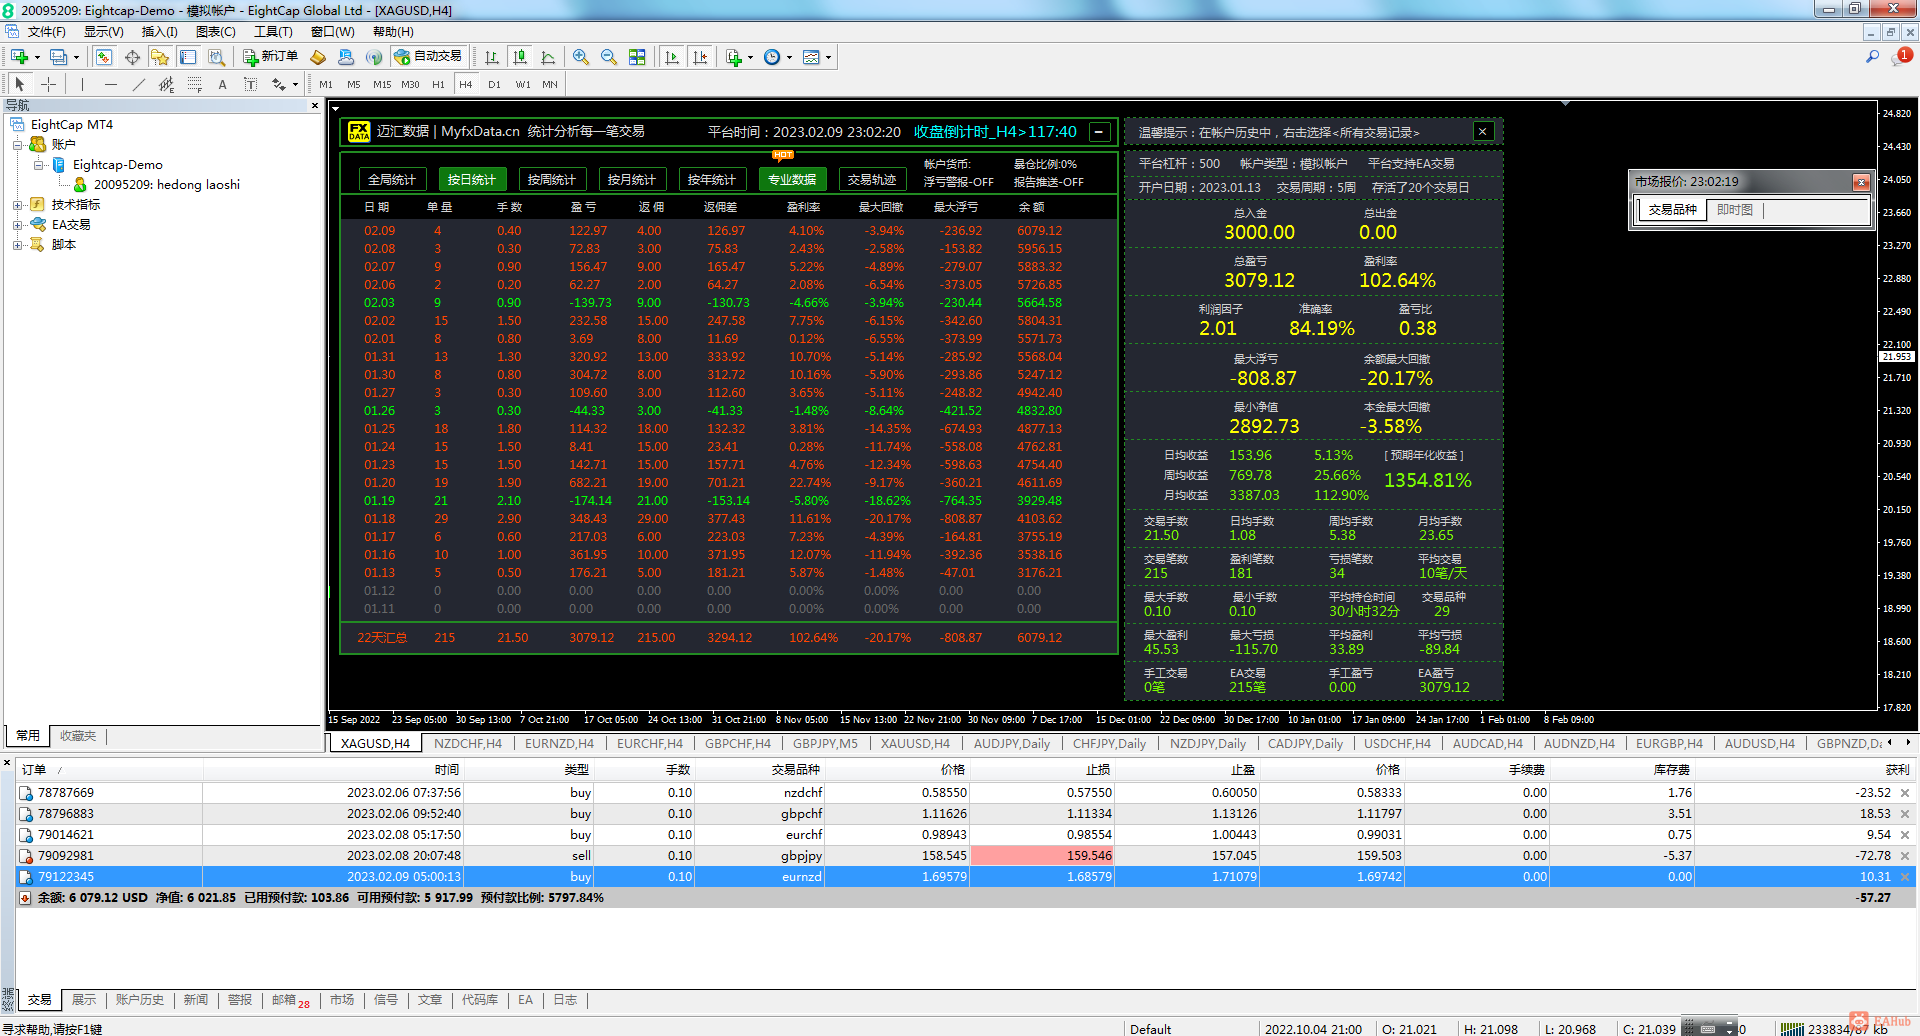Switch to the 即时图 tab in 市场报价
This screenshot has height=1036, width=1920.
[1735, 210]
